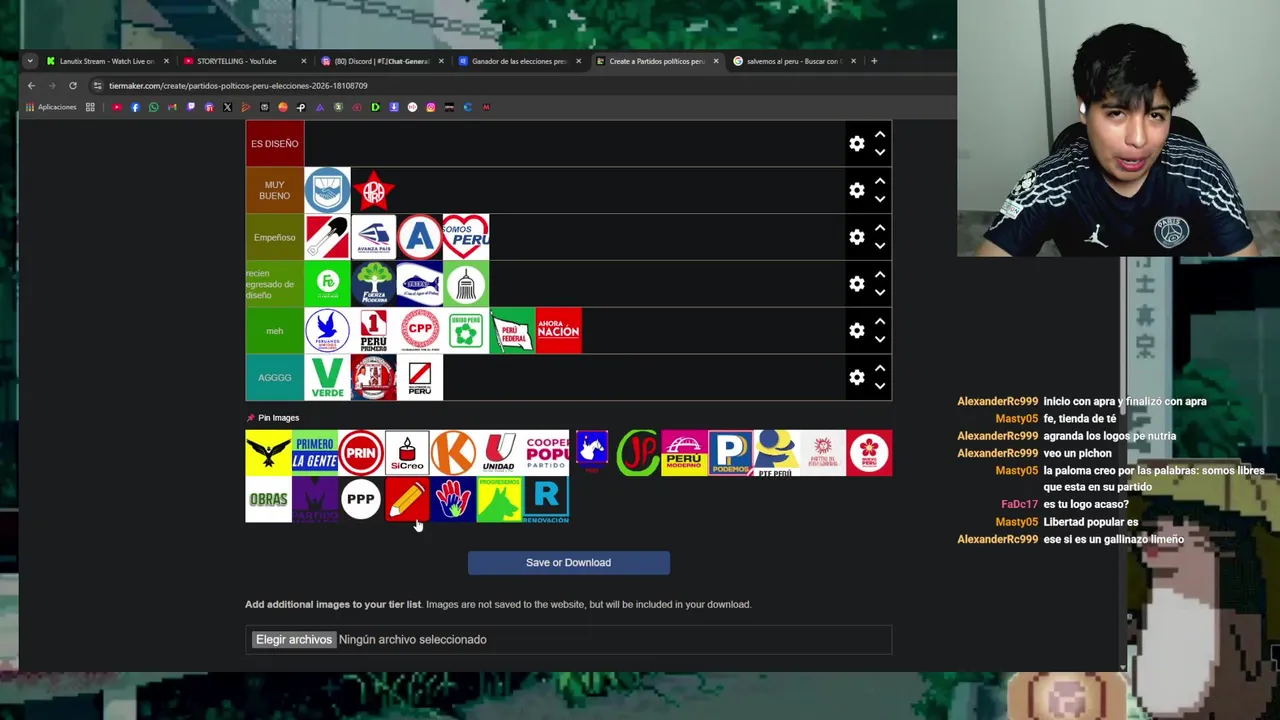Move AGGGG tier down arrow
Screen dimensions: 1280x720
click(880, 386)
